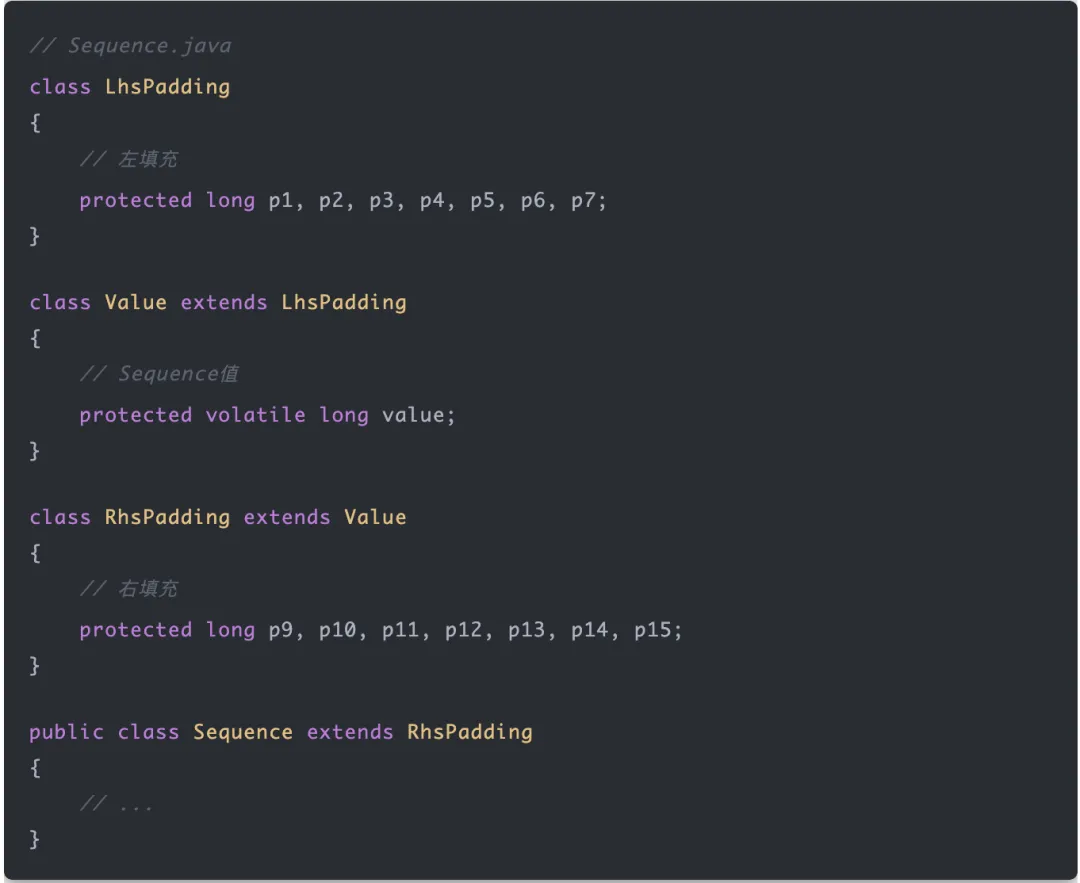Click the 左填充 comment
The height and width of the screenshot is (883, 1080).
pos(129,159)
